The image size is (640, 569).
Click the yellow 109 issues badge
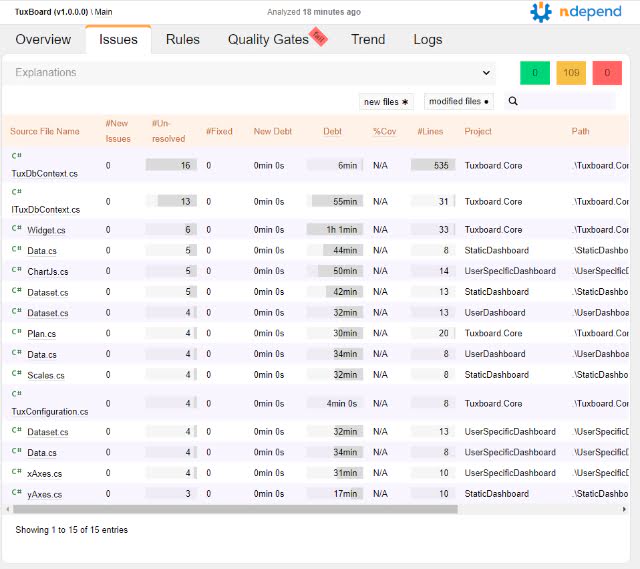(571, 73)
